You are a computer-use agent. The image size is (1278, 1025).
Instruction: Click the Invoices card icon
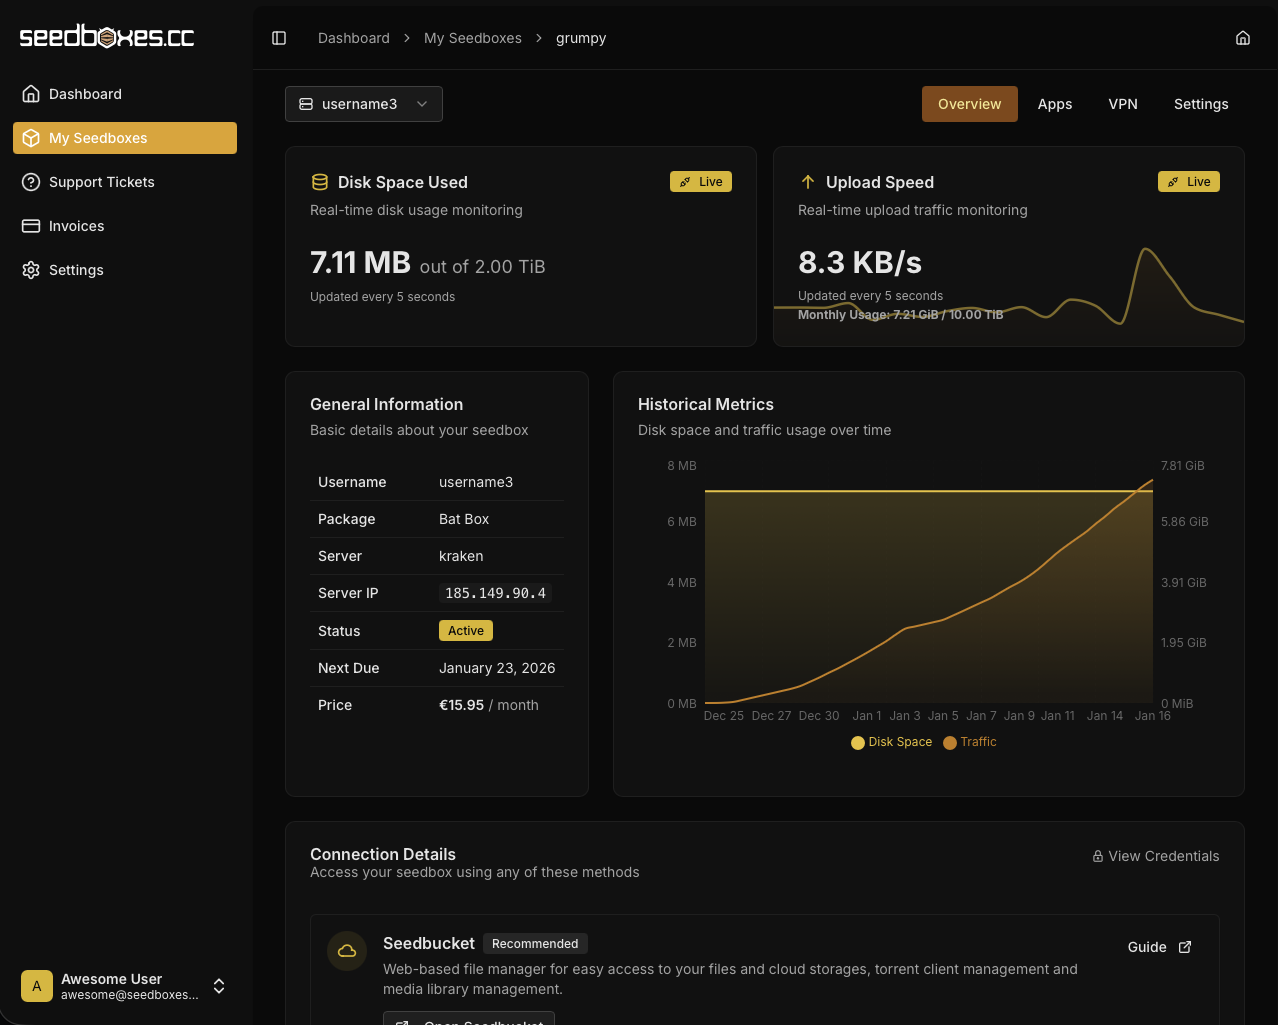31,226
